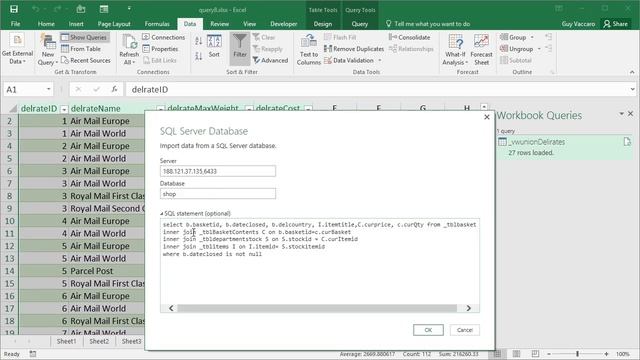Image resolution: width=640 pixels, height=360 pixels.
Task: Open Get External Data menu
Action: [x=17, y=50]
